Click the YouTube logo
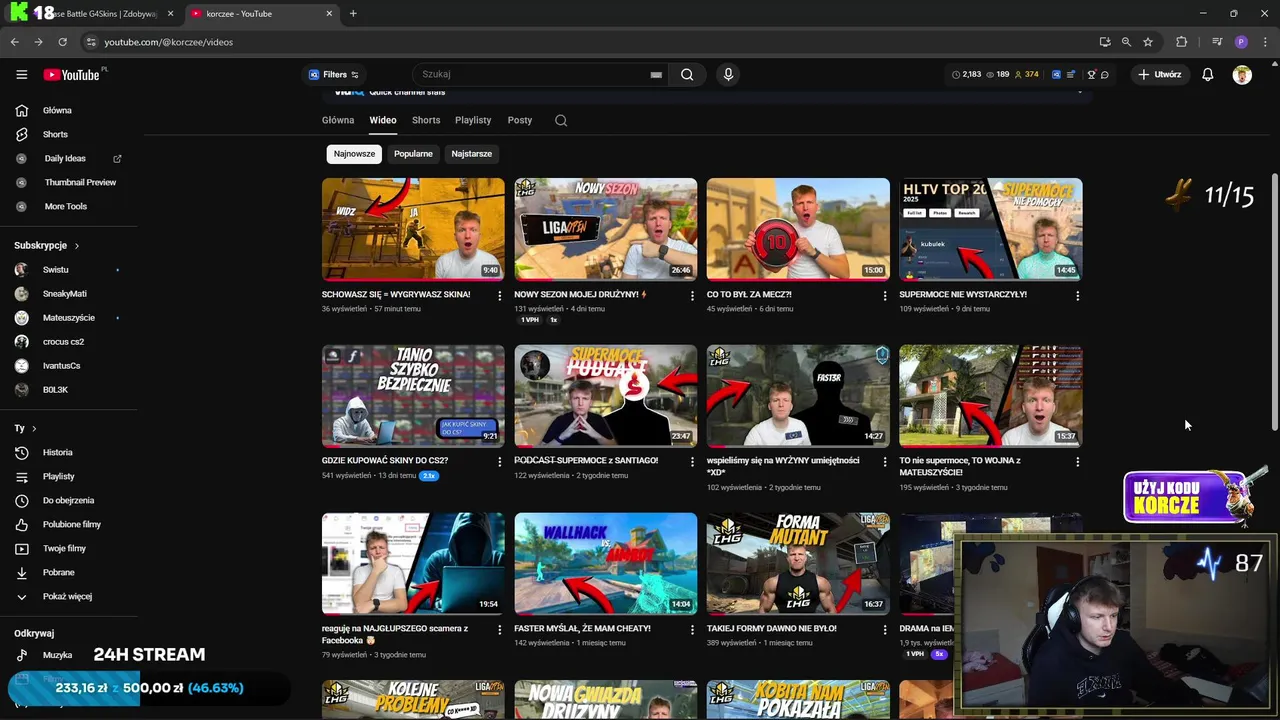The width and height of the screenshot is (1280, 720). point(72,75)
